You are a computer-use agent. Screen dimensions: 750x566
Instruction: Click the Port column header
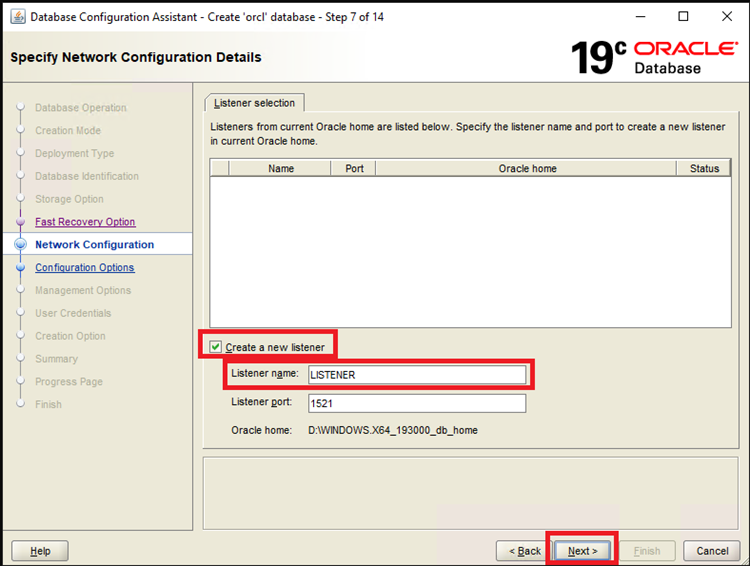(354, 168)
